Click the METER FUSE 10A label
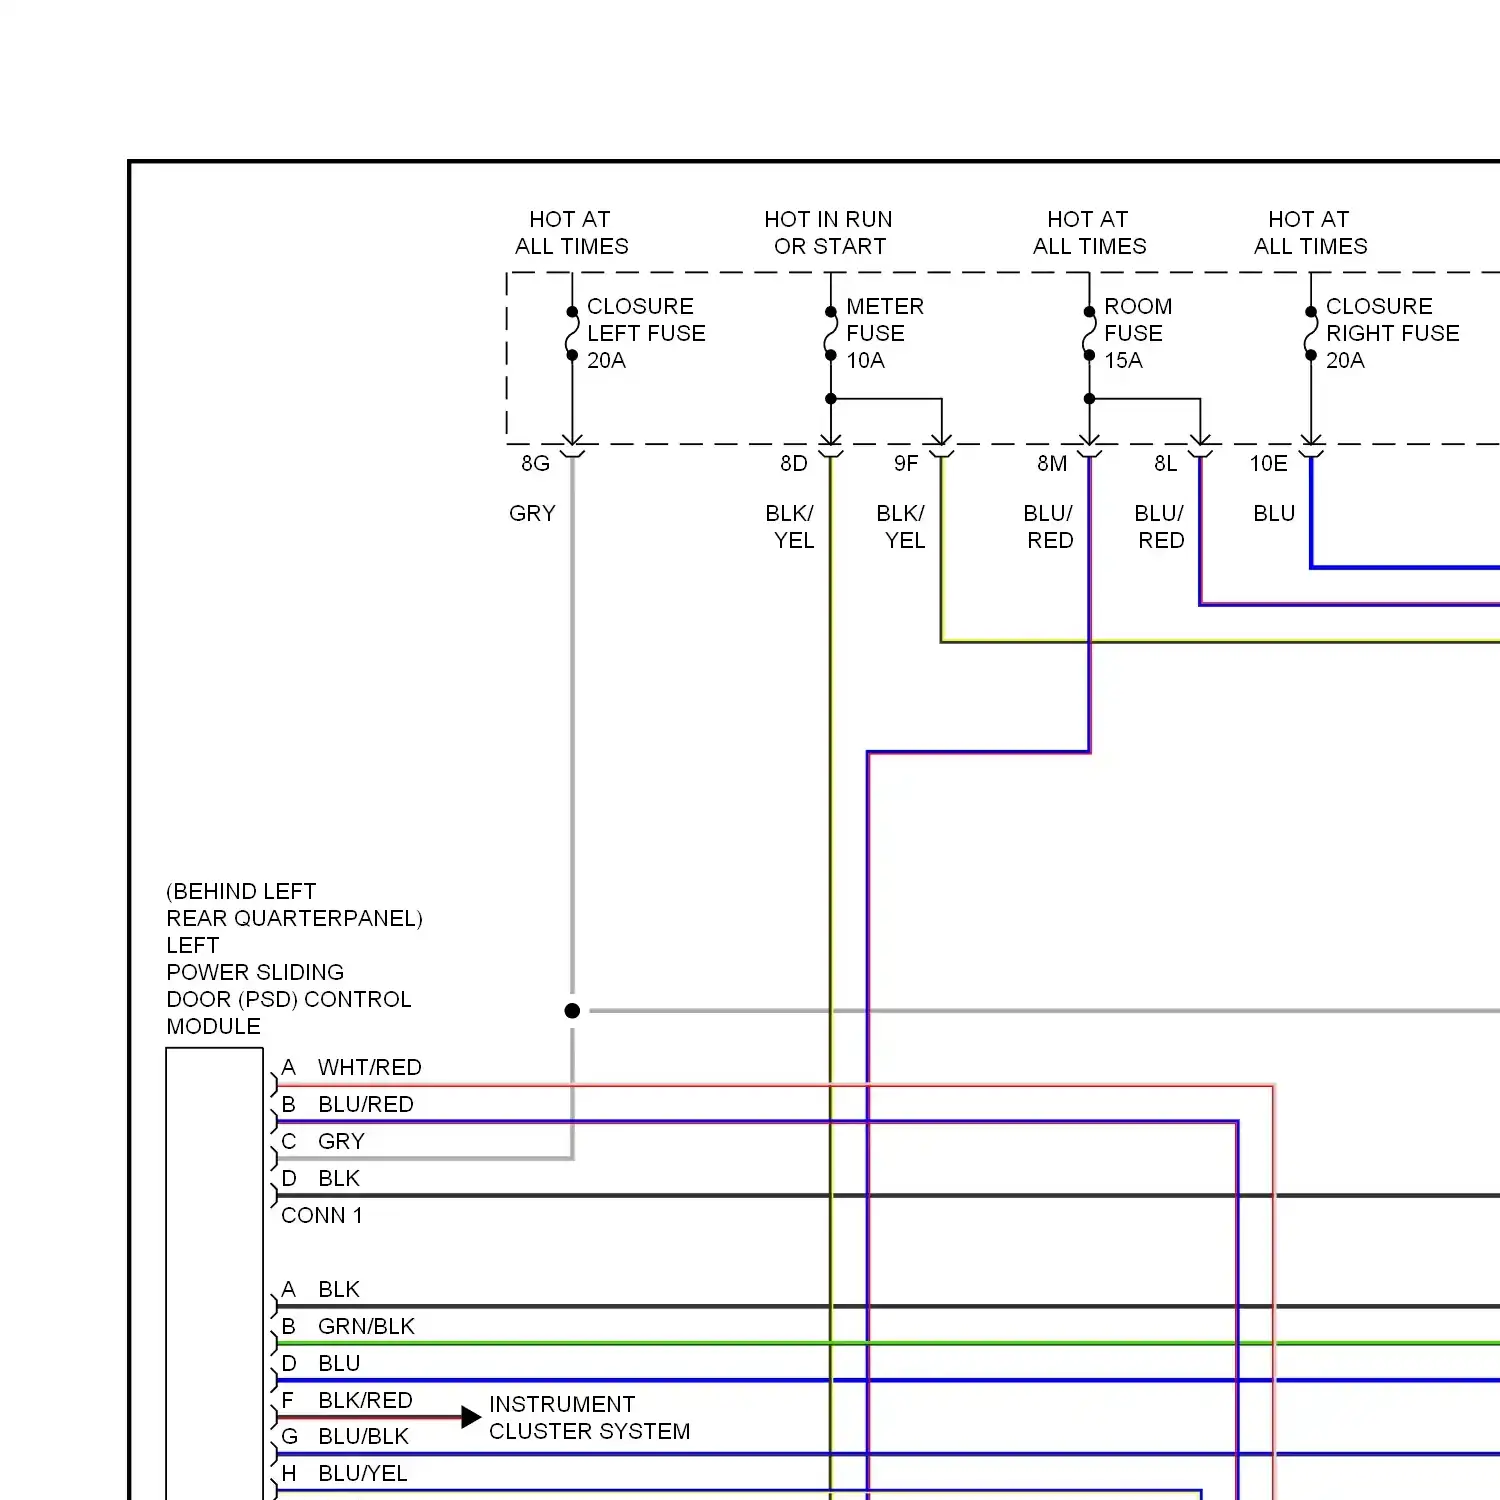1500x1500 pixels. (x=885, y=333)
